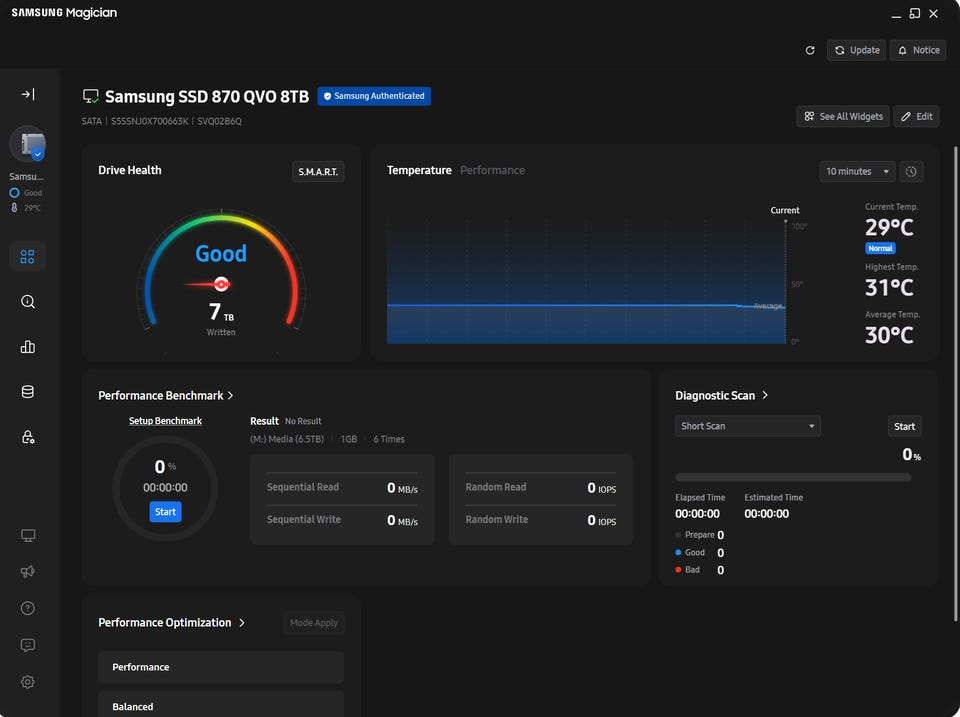Expand Performance Benchmark section chevron
Image resolution: width=960 pixels, height=717 pixels.
click(231, 396)
